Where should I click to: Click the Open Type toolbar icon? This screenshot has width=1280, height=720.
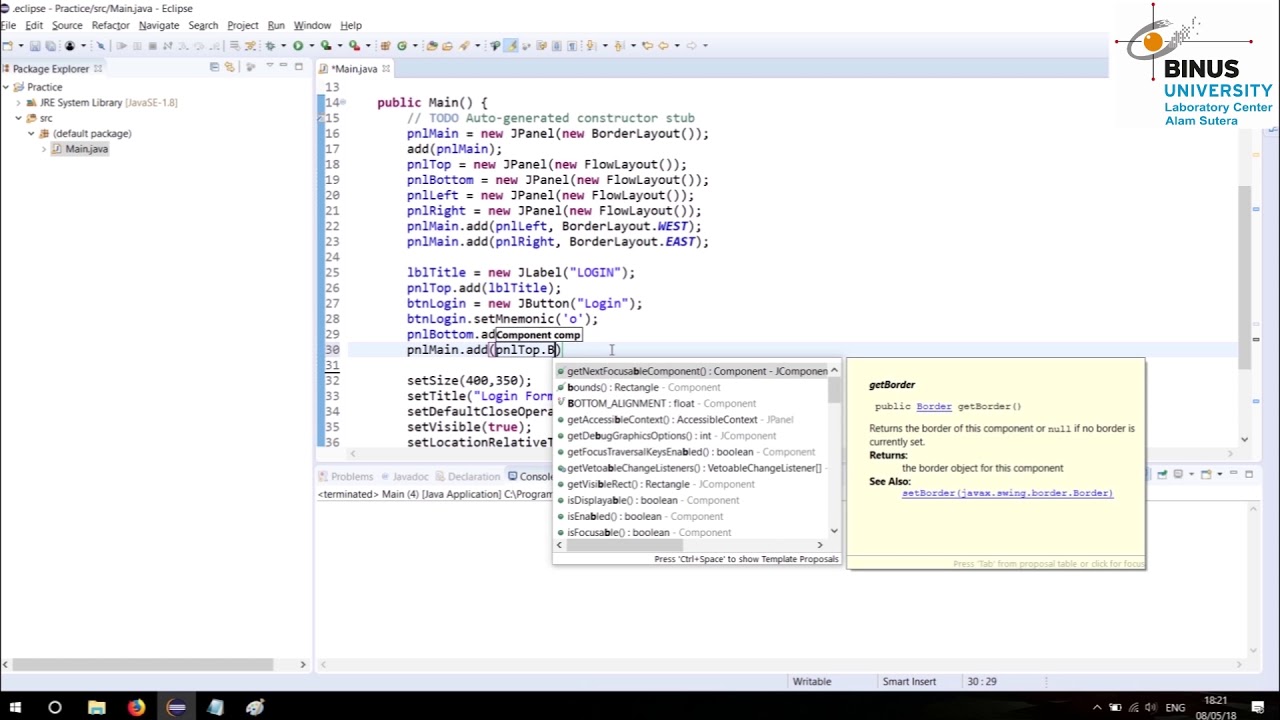click(432, 46)
